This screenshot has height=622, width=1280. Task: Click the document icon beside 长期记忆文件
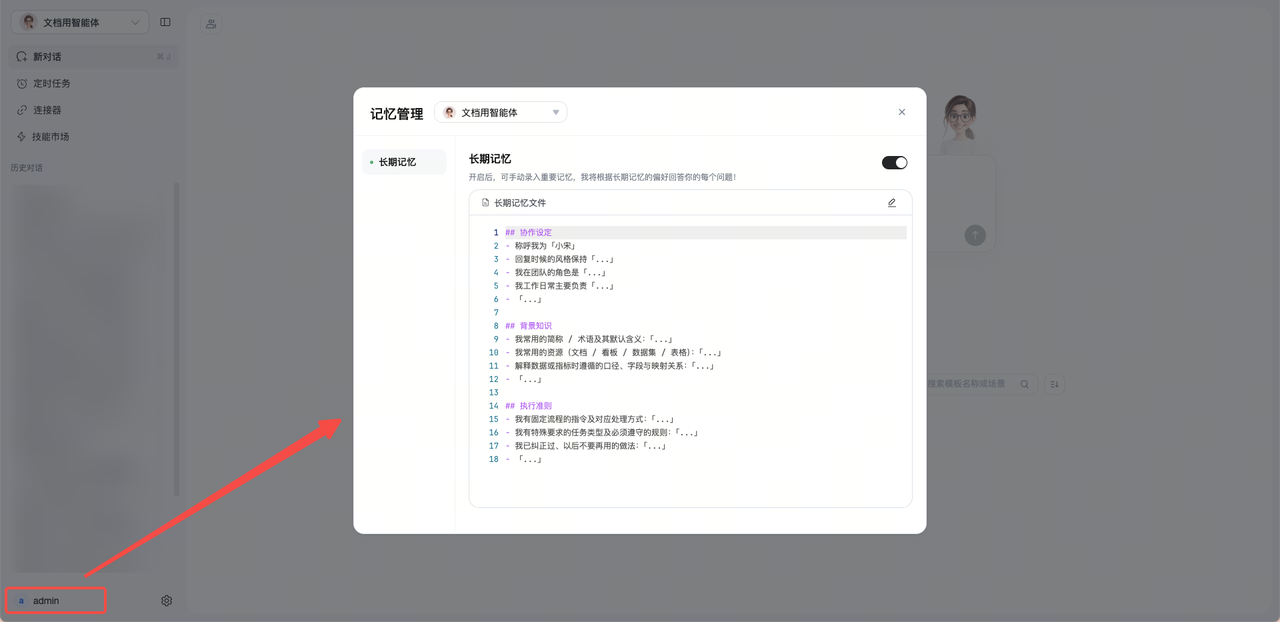pos(486,203)
